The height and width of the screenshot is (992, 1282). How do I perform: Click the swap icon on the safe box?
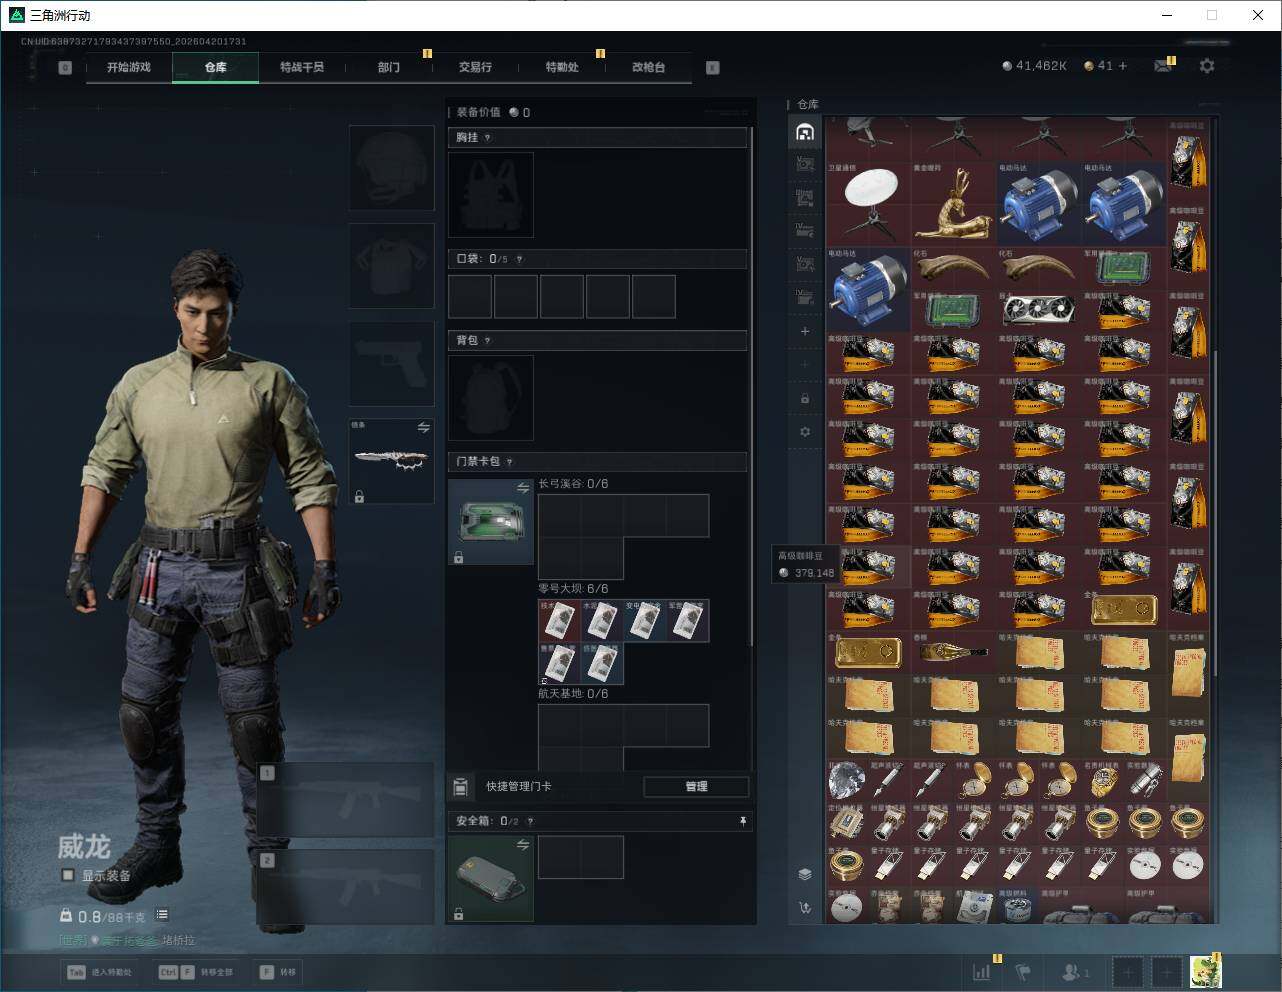pyautogui.click(x=523, y=845)
